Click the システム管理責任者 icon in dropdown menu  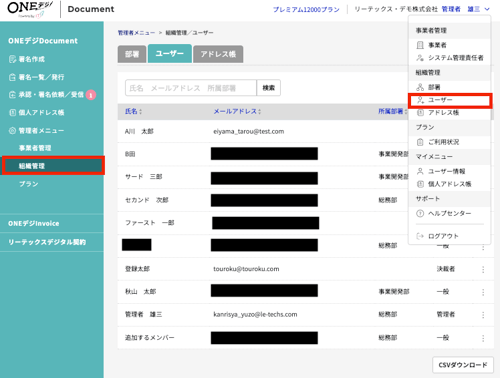420,58
